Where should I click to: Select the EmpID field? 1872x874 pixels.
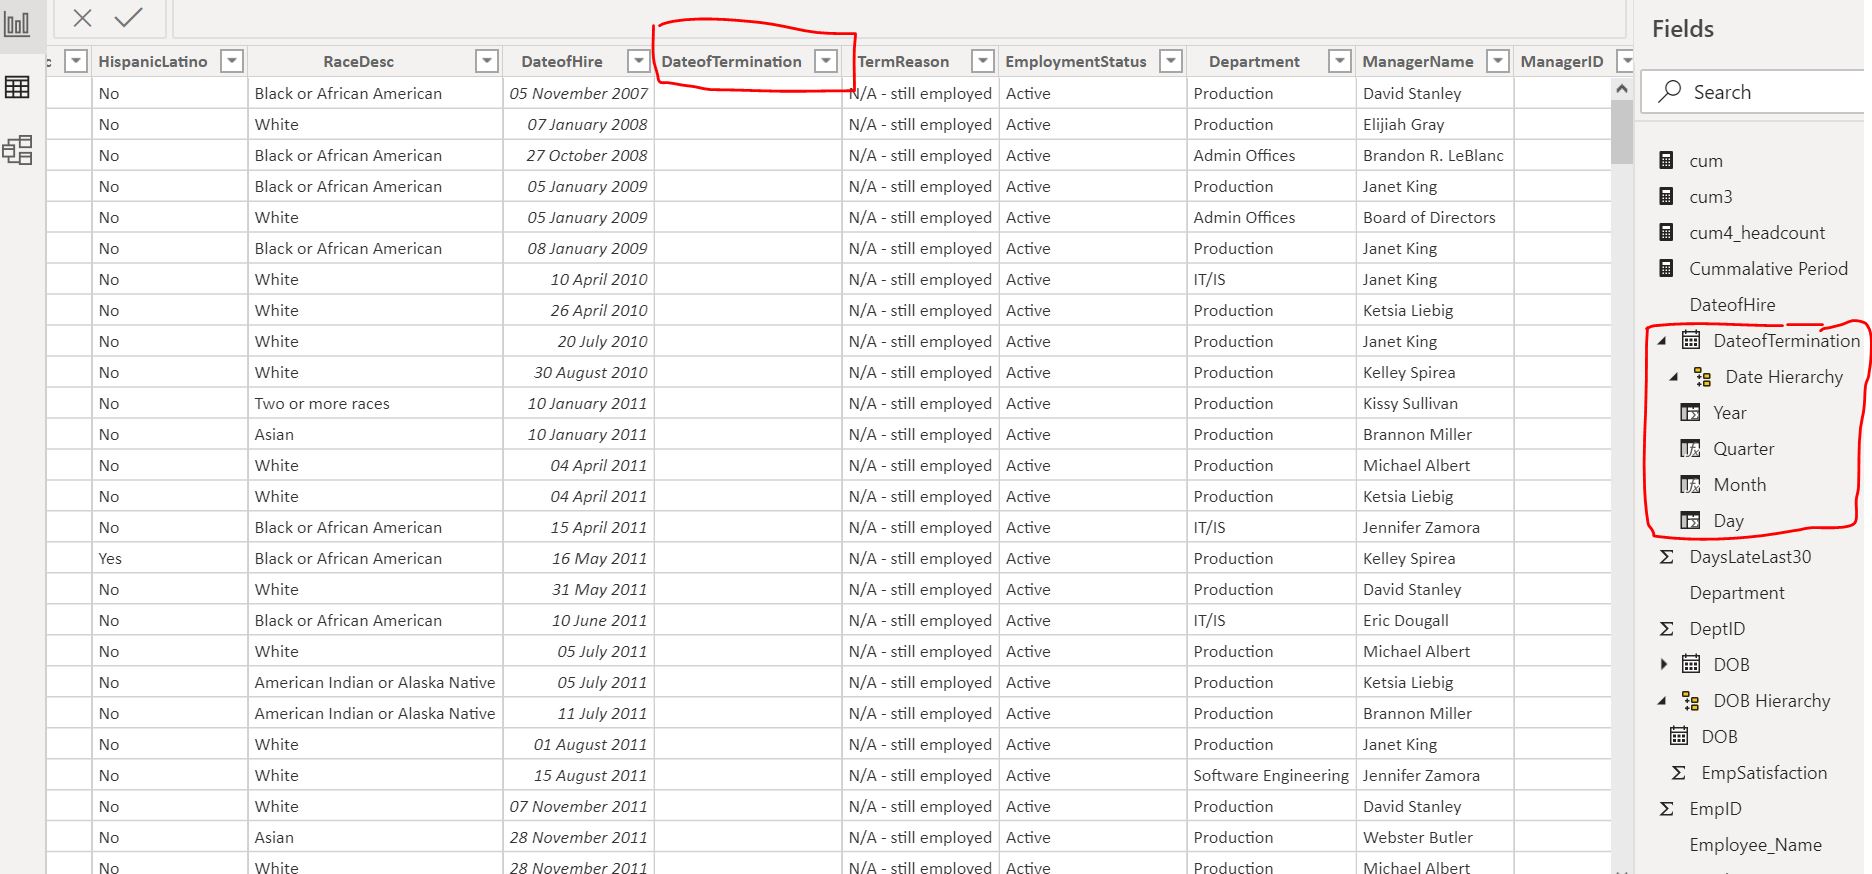1715,809
